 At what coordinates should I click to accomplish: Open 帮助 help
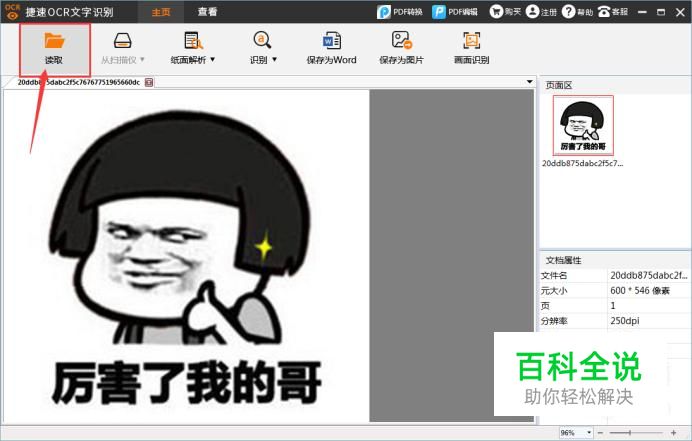(x=577, y=12)
